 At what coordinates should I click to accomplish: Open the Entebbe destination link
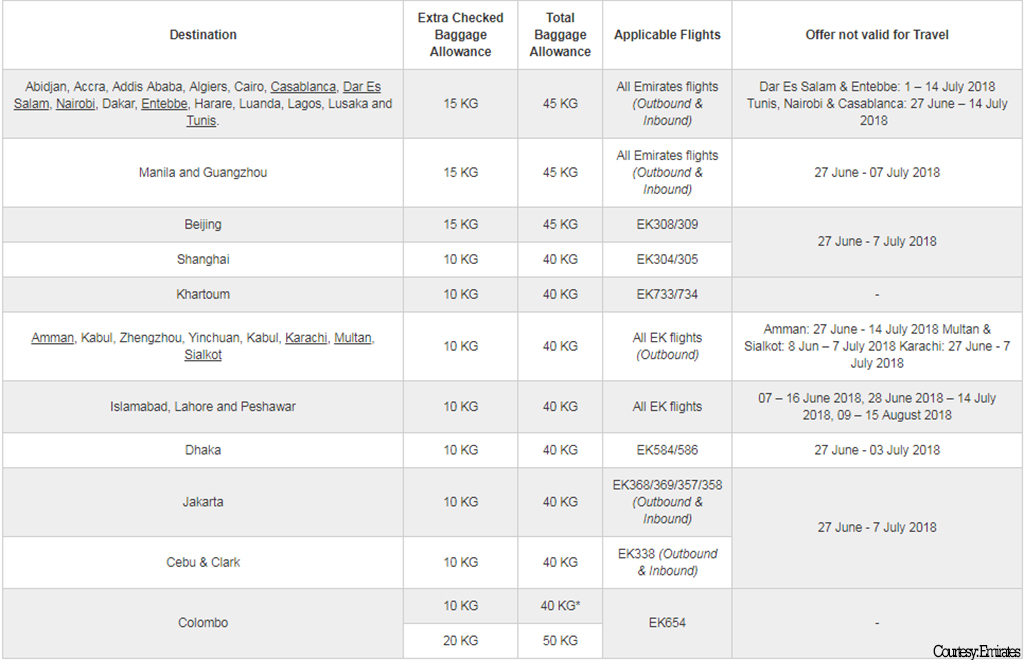coord(163,104)
